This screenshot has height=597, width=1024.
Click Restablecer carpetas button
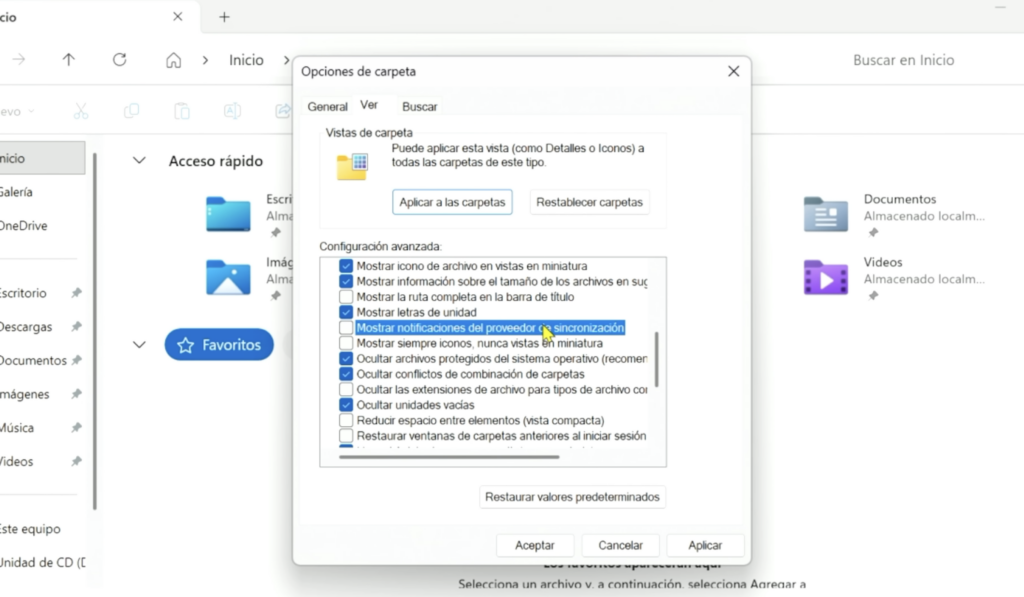coord(589,202)
